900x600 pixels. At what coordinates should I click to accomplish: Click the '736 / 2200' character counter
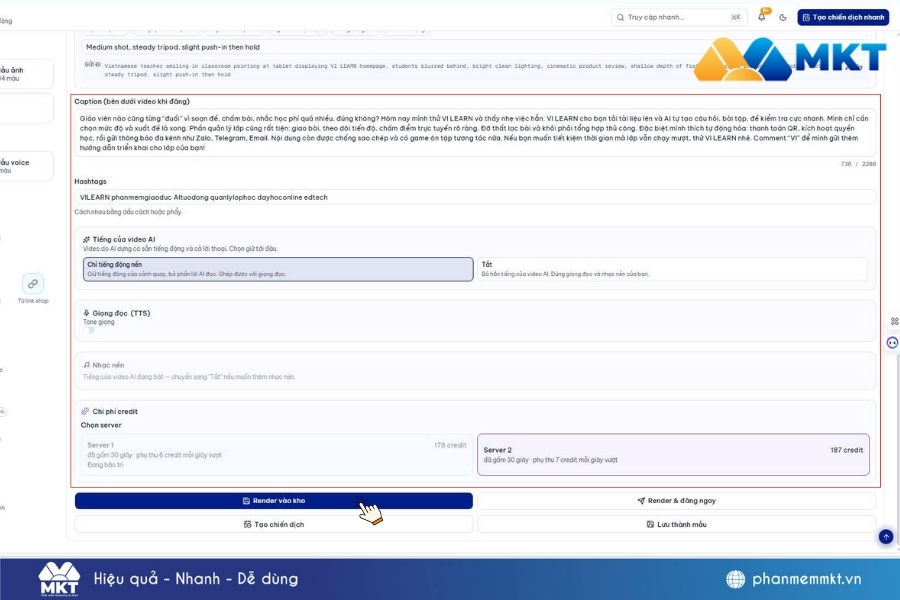[x=858, y=164]
